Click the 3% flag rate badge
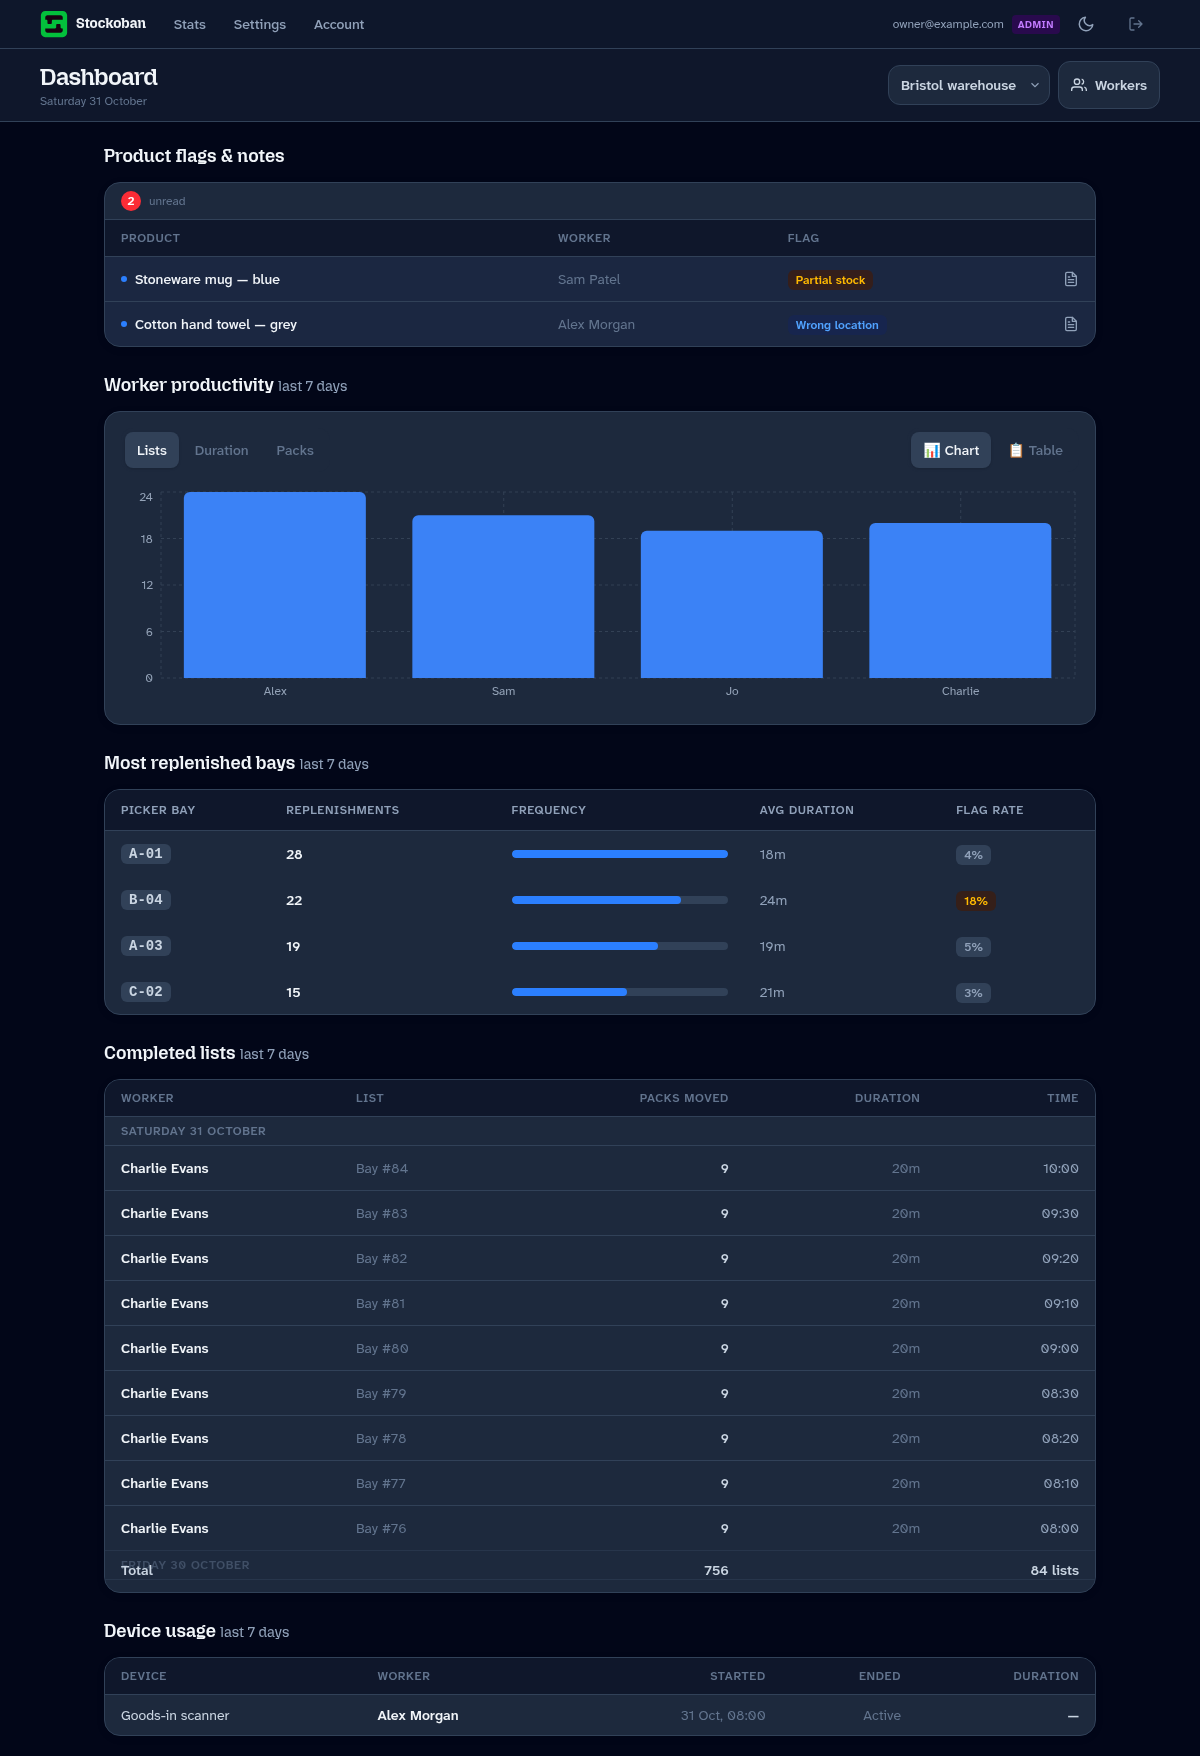This screenshot has width=1200, height=1756. coord(973,993)
